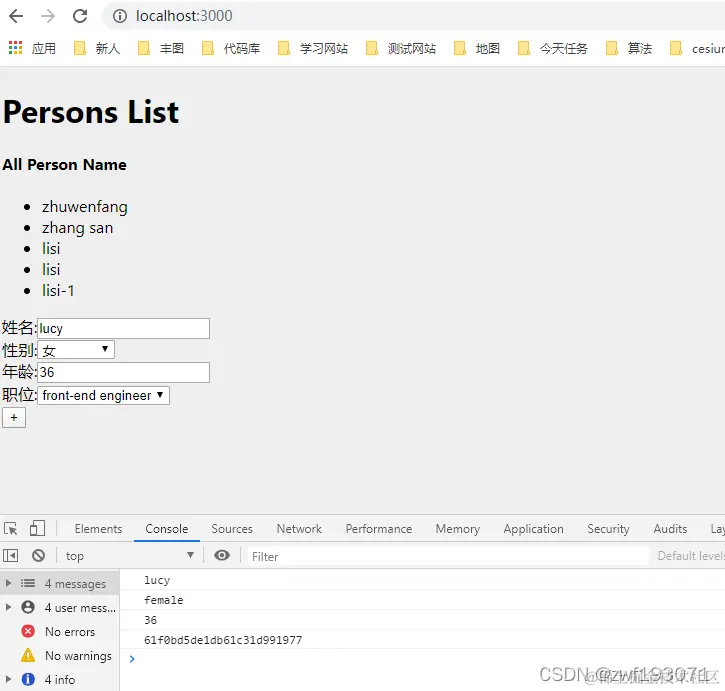725x691 pixels.
Task: Click the yellow warning triangle icon
Action: click(x=28, y=655)
